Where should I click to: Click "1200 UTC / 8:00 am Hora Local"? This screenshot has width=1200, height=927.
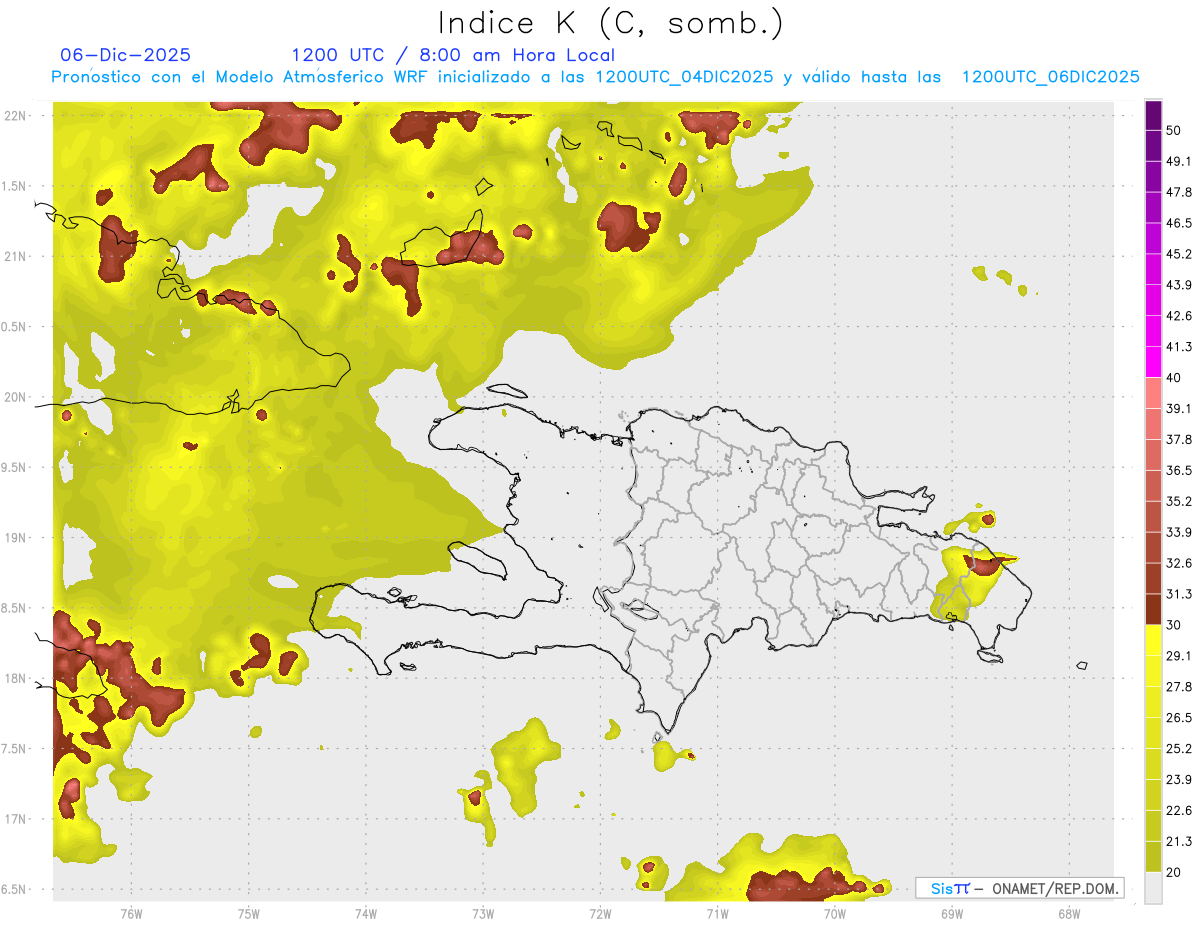(453, 56)
